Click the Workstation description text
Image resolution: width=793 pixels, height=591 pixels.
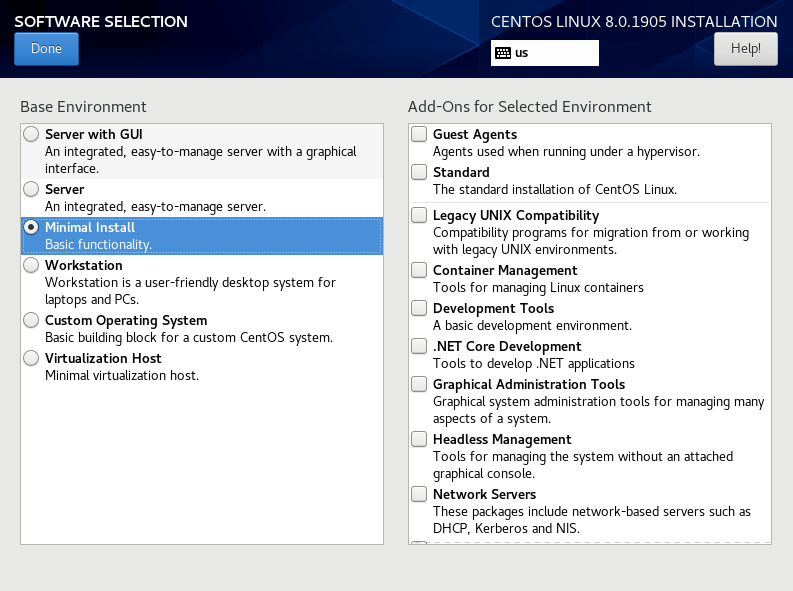click(x=190, y=291)
